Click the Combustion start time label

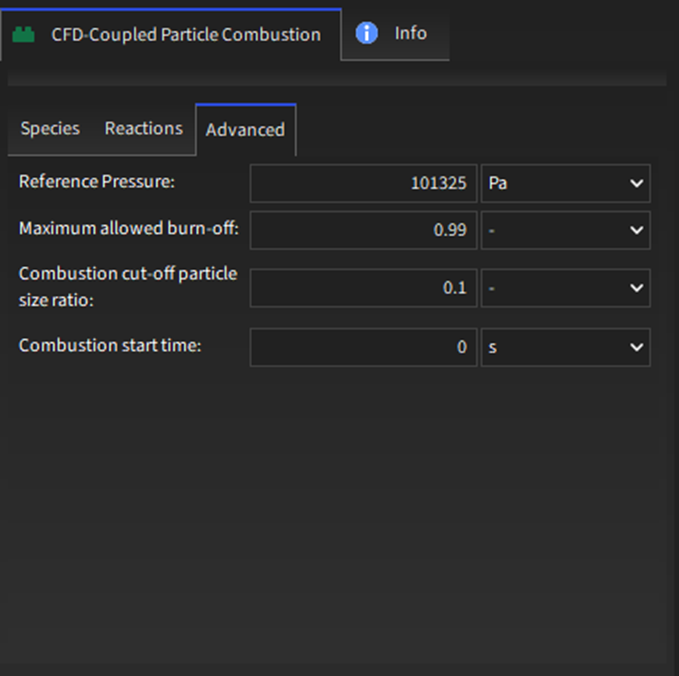click(110, 346)
